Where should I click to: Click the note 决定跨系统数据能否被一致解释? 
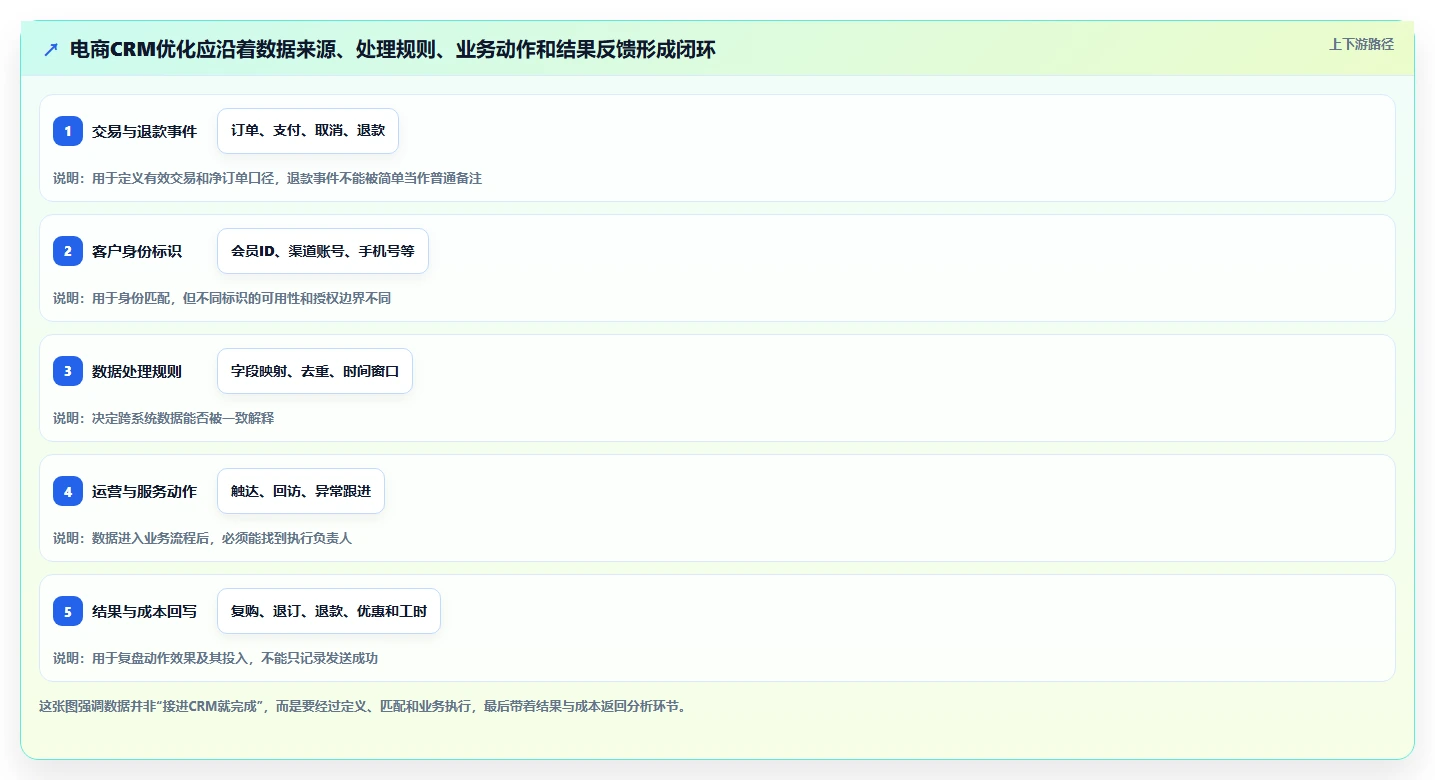tap(163, 418)
